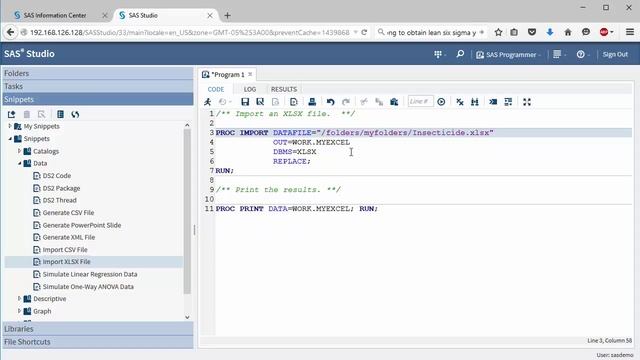640x360 pixels.
Task: Close the Program 1 tab
Action: coord(250,74)
